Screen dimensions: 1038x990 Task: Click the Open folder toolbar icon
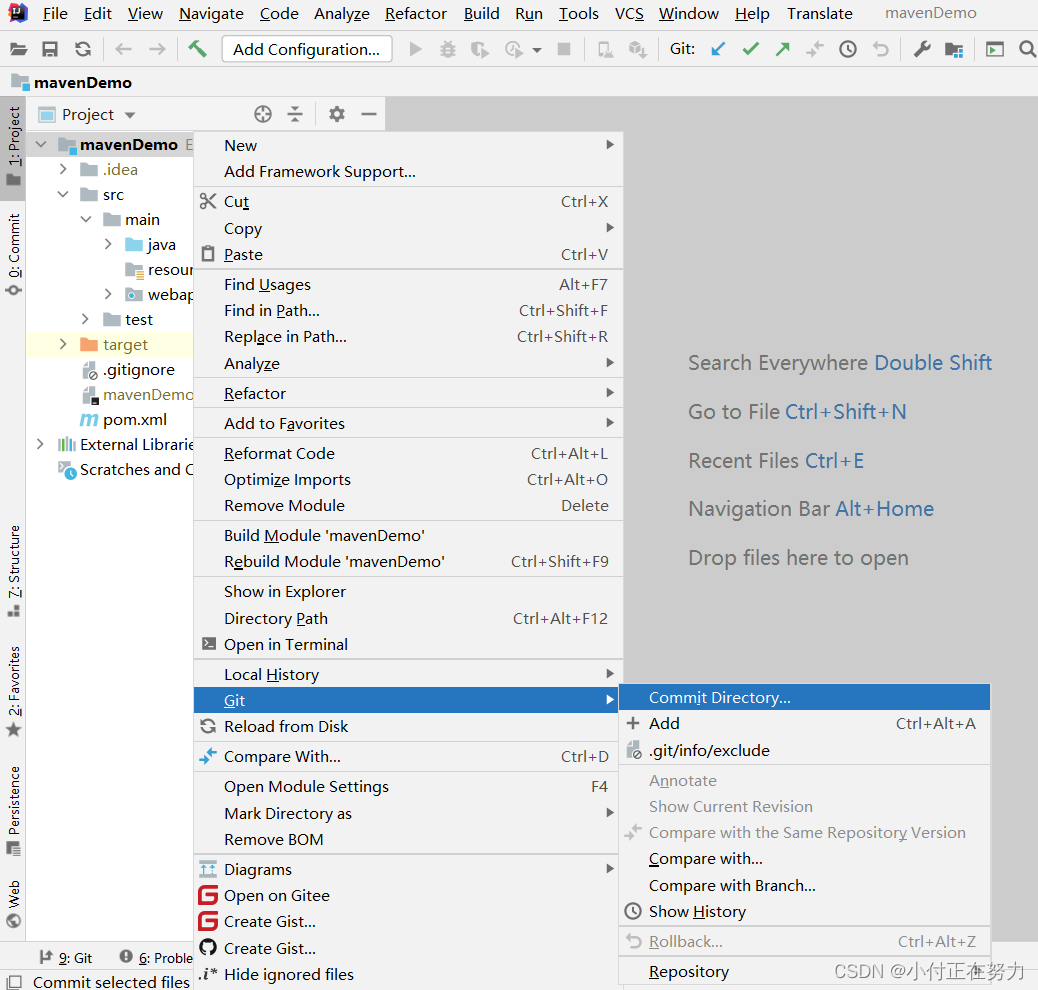click(x=18, y=49)
